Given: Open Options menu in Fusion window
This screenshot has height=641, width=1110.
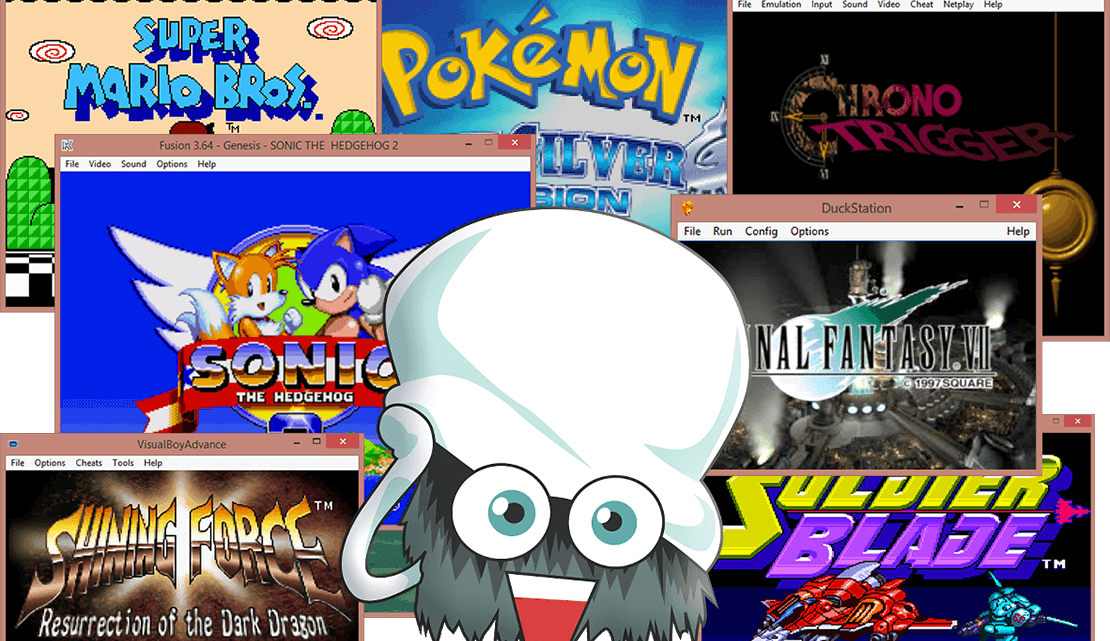Looking at the screenshot, I should 172,164.
